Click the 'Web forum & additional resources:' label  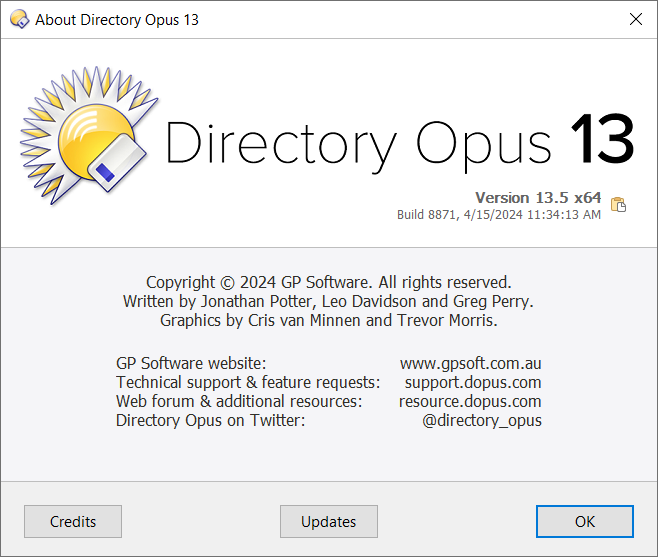239,401
